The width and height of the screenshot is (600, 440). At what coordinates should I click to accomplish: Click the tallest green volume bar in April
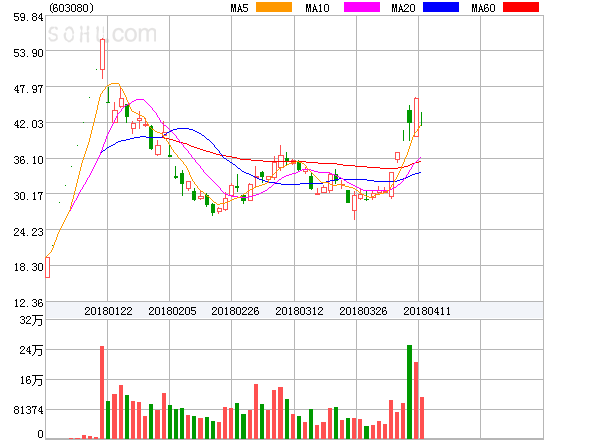coord(409,392)
